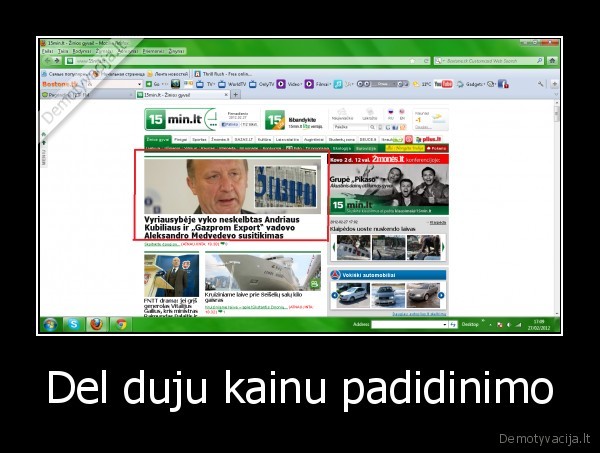This screenshot has width=600, height=453.
Task: Open the Grupė Pikaso conference banner
Action: click(389, 184)
